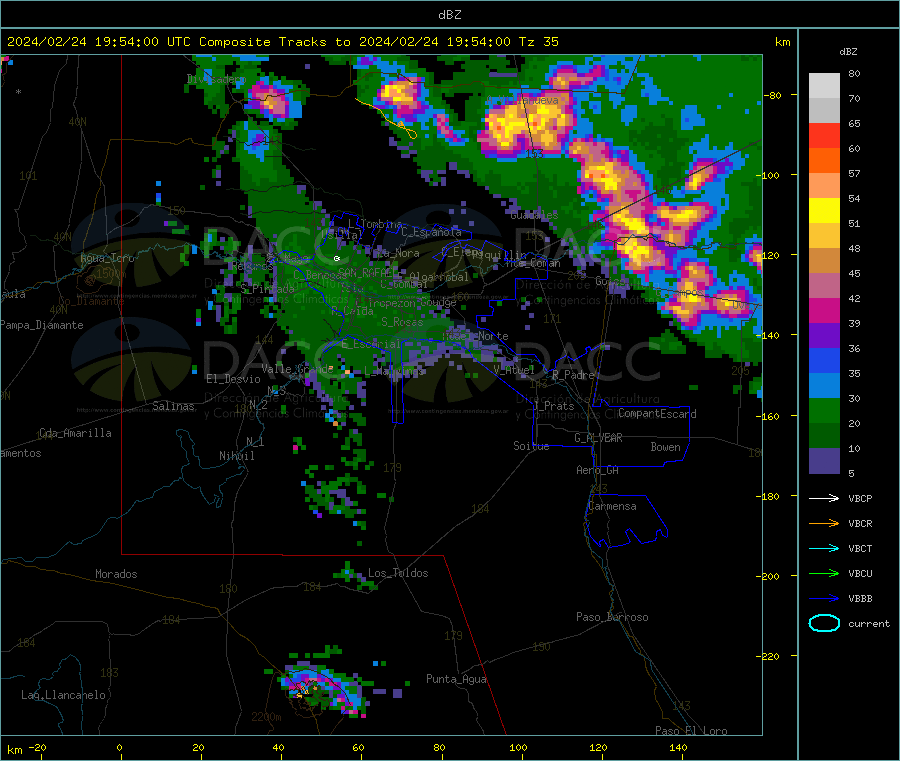Click the Los_Toldos map label
The image size is (900, 761).
tap(398, 573)
